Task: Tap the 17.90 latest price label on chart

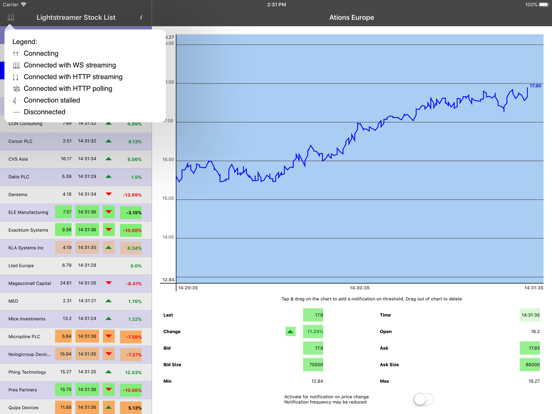Action: click(x=535, y=86)
